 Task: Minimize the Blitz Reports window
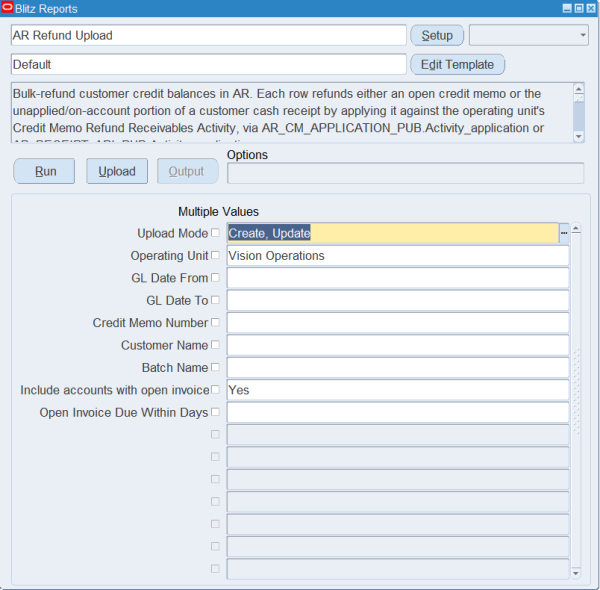567,8
